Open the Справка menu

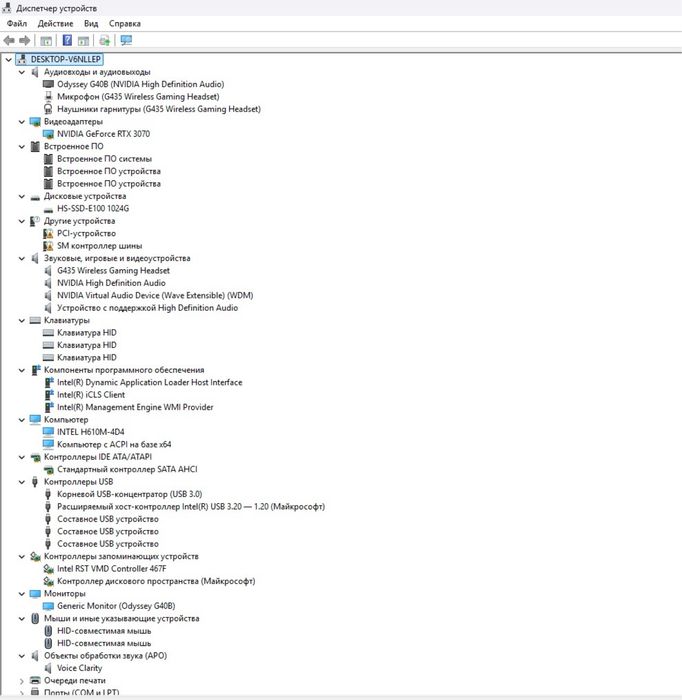[x=125, y=23]
